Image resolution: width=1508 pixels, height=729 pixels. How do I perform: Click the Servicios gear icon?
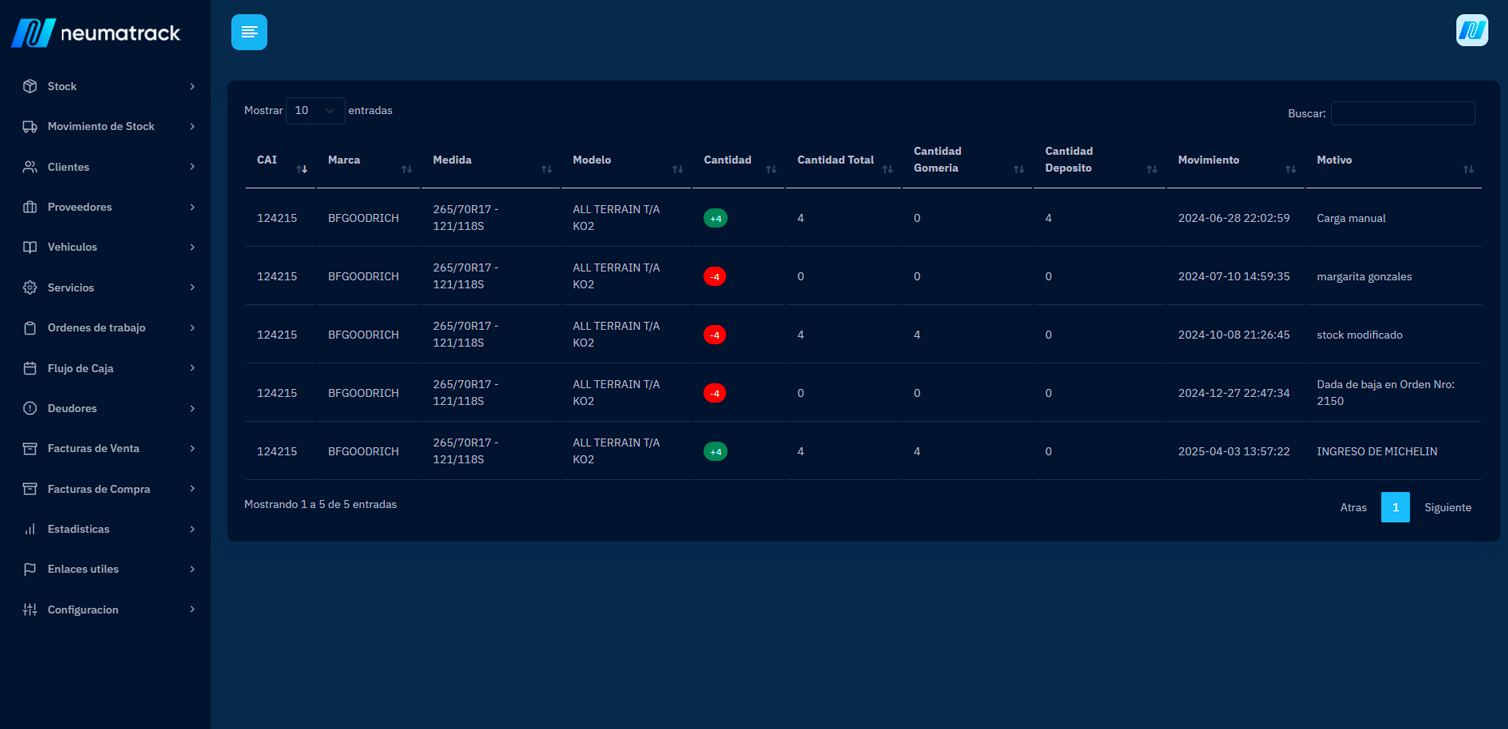30,287
